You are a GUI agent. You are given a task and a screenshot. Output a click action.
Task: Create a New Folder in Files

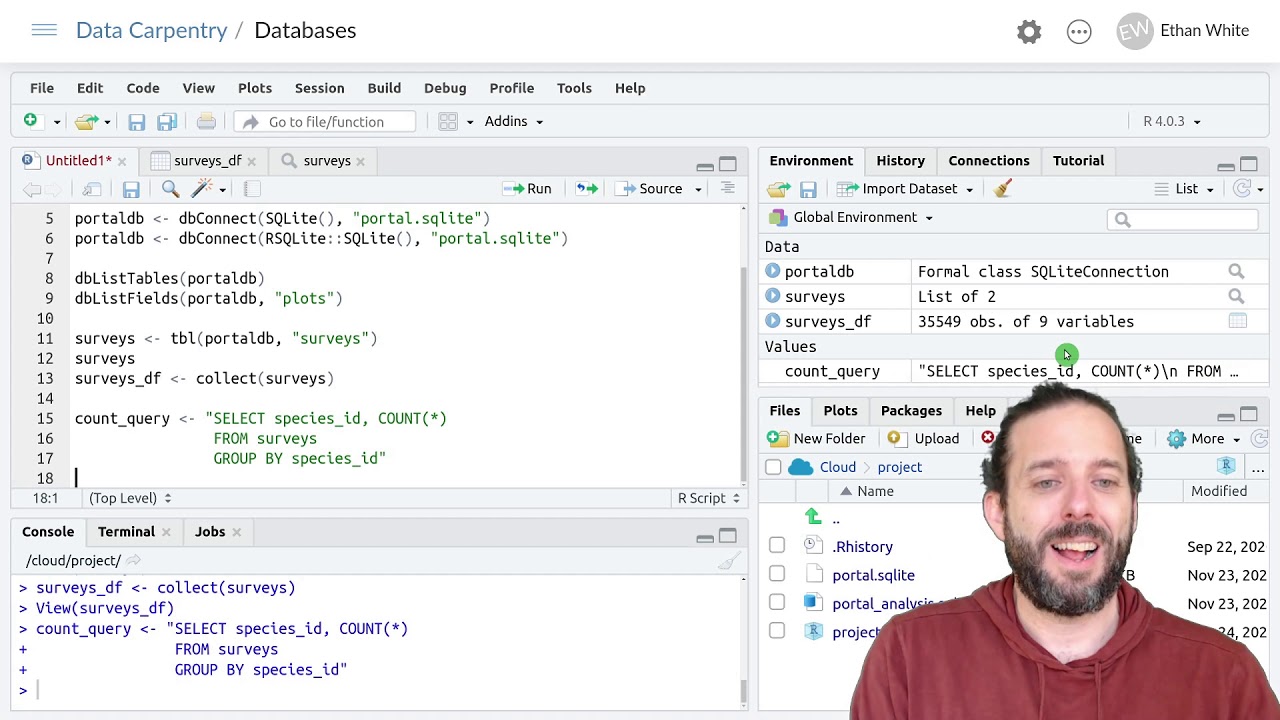click(816, 438)
